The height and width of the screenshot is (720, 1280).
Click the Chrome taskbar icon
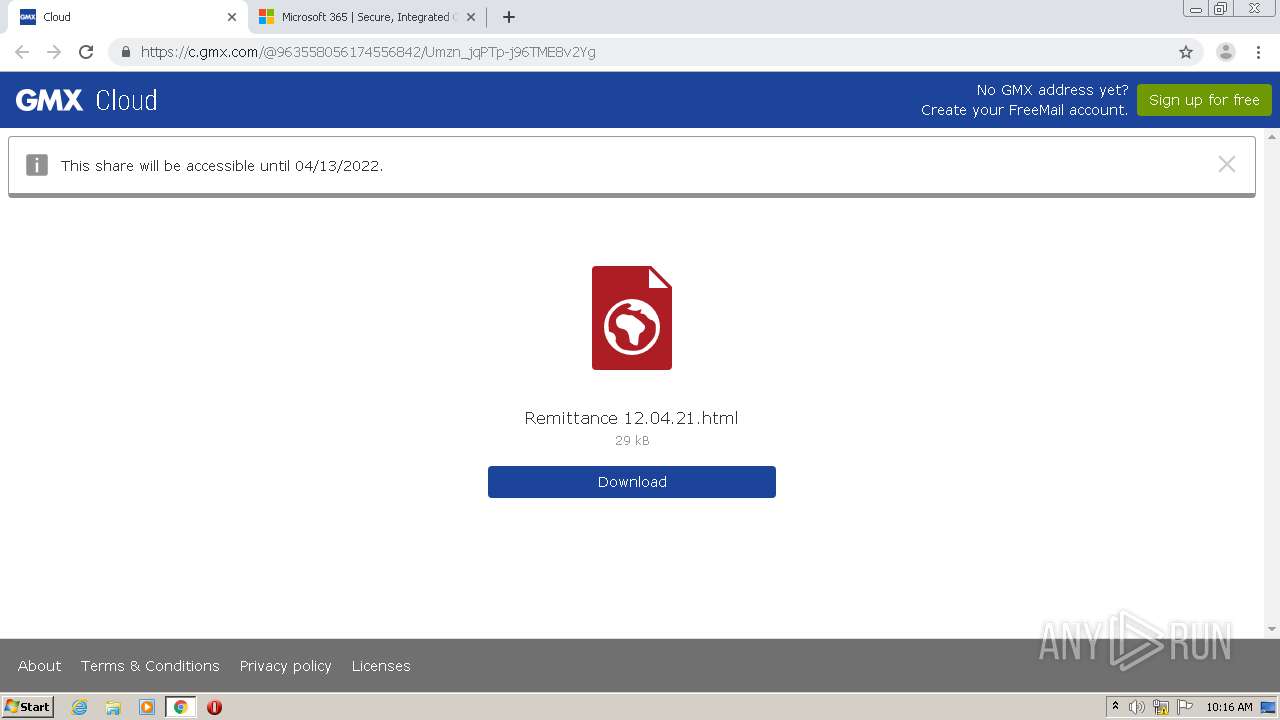click(180, 707)
